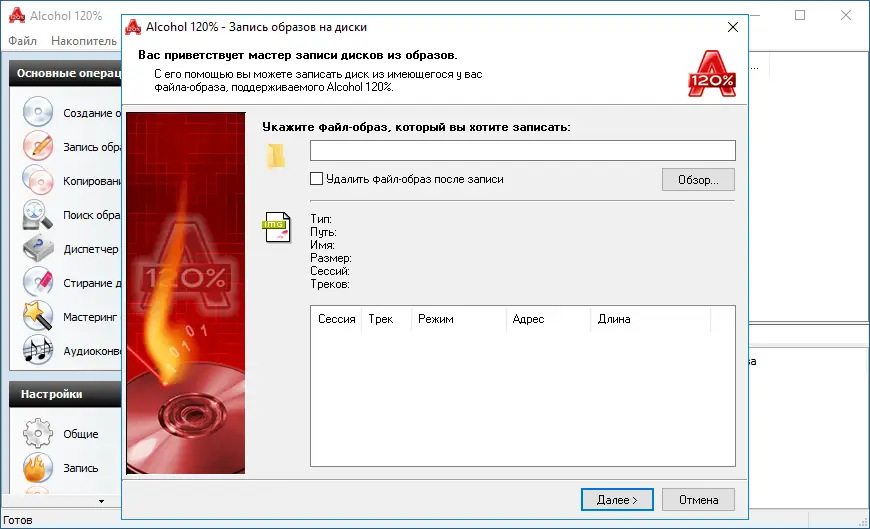
Task: Collapse the Основные операции panel header
Action: click(65, 73)
